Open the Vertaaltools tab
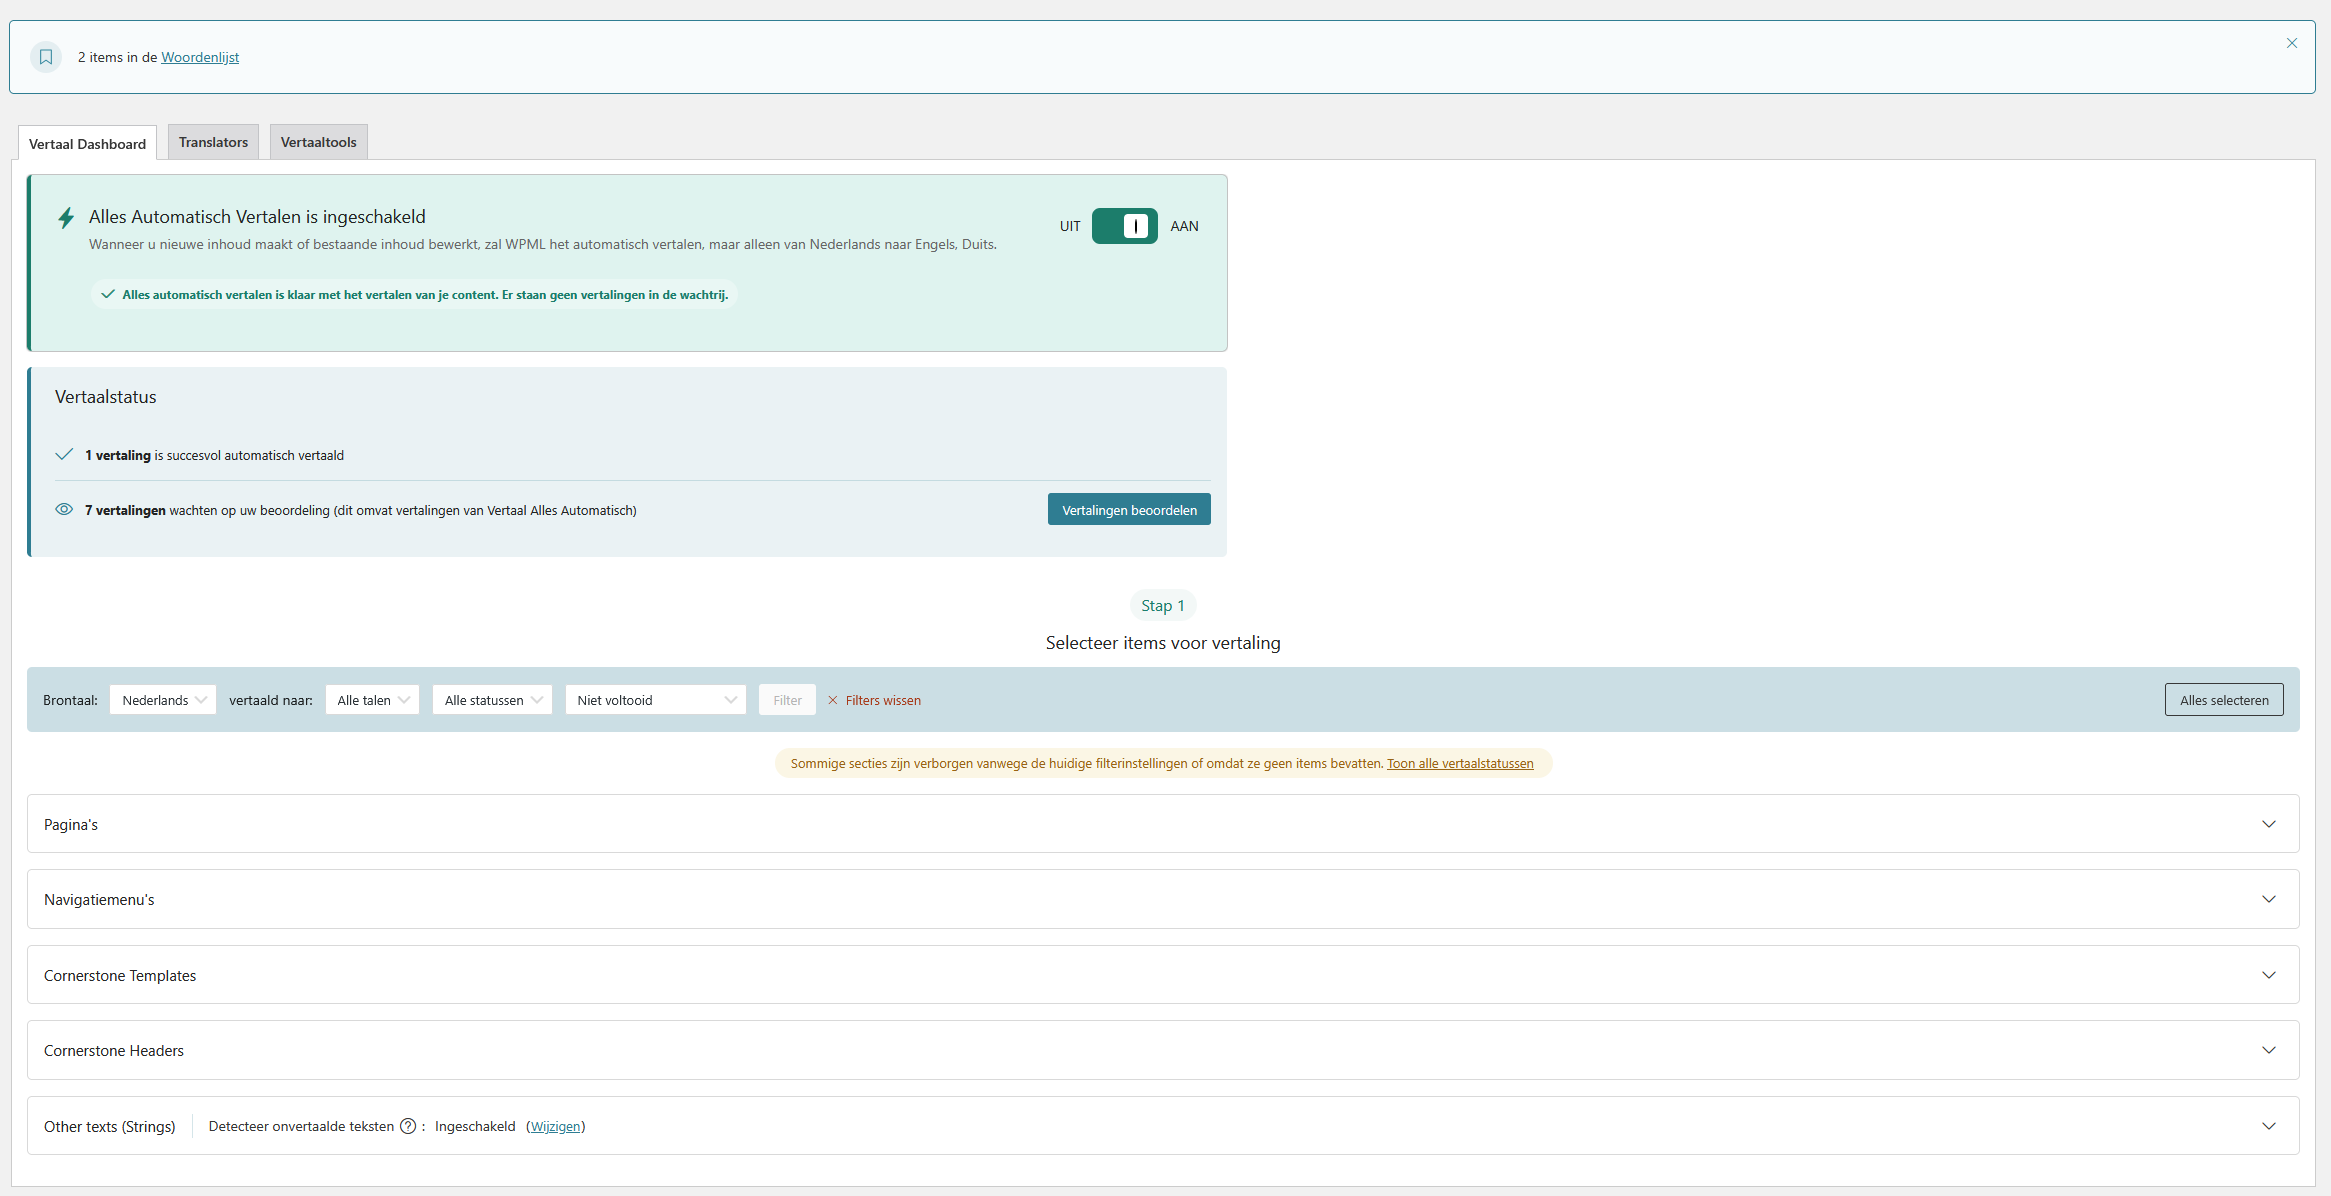2331x1196 pixels. [x=318, y=142]
